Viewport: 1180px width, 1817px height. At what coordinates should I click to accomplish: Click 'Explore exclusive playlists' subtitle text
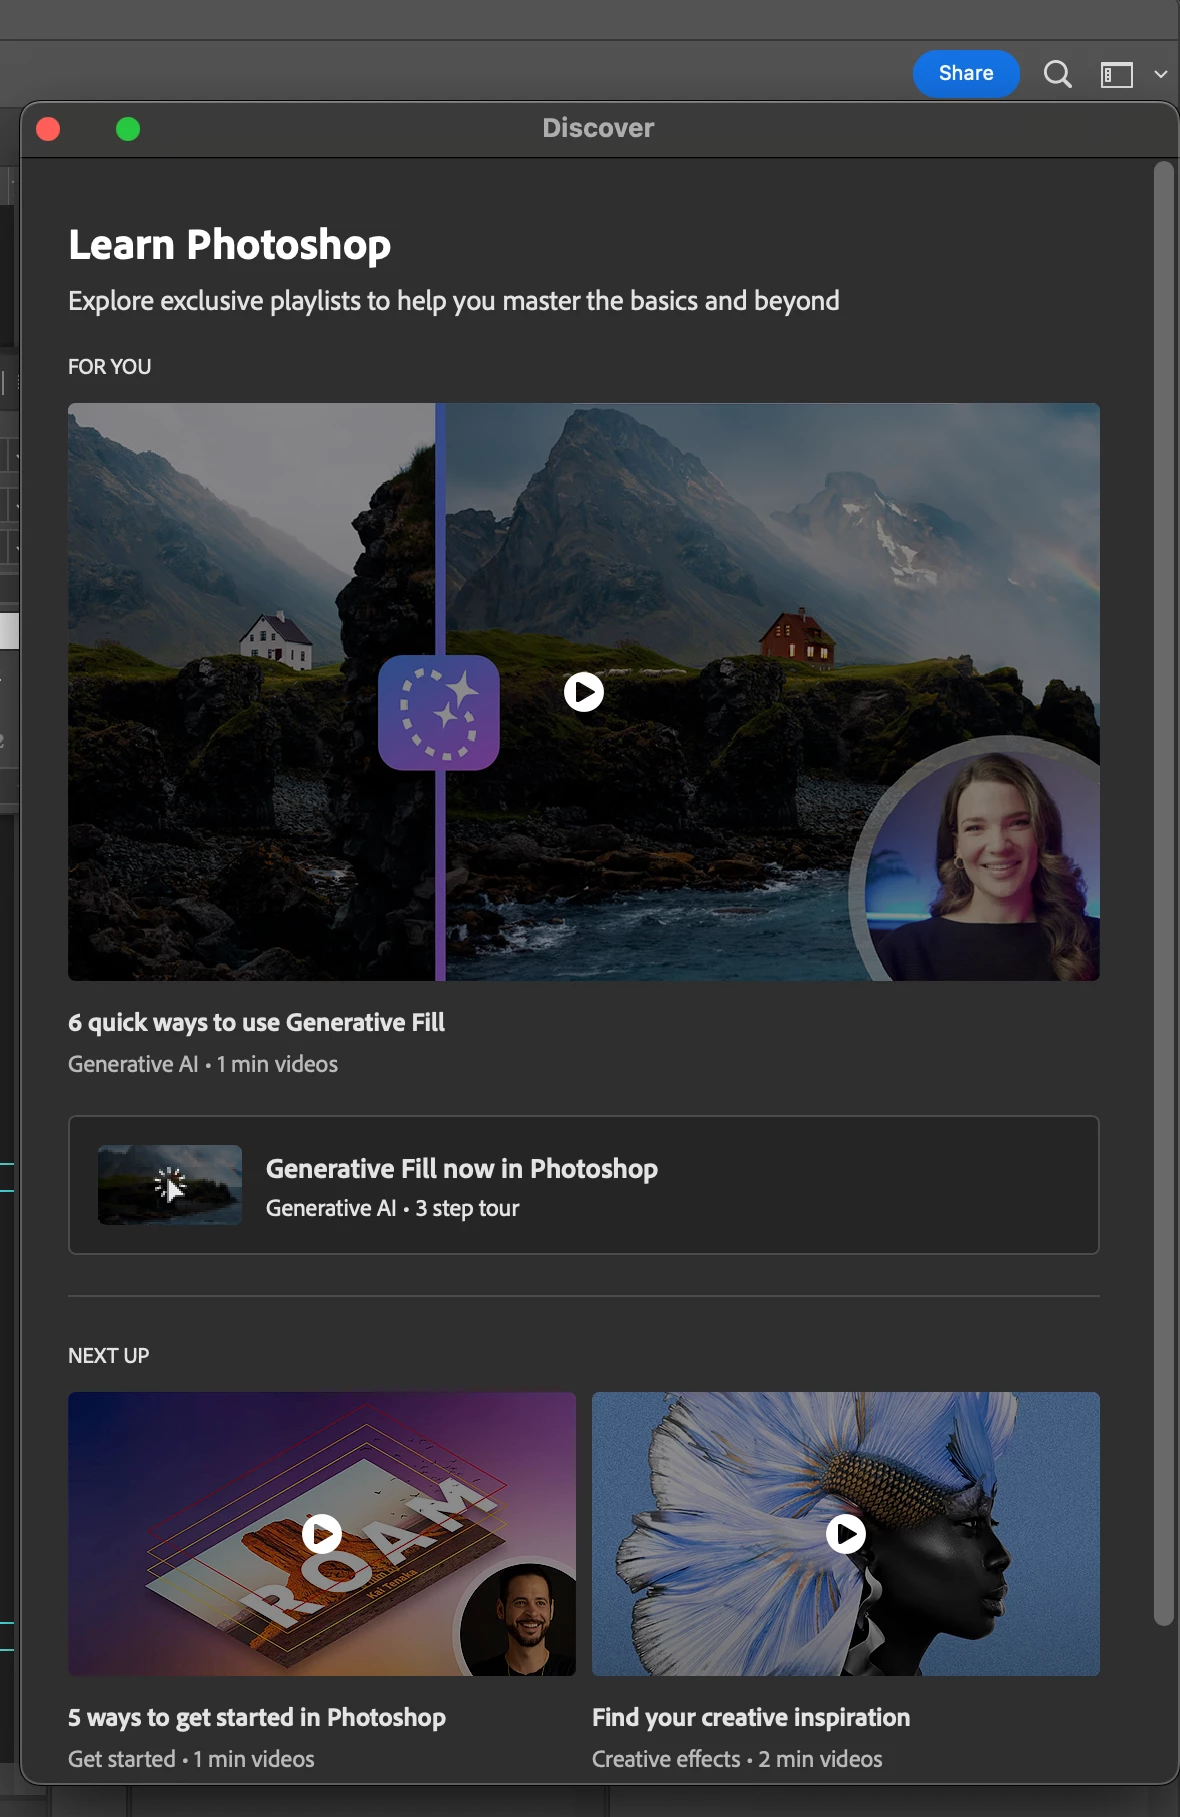454,301
